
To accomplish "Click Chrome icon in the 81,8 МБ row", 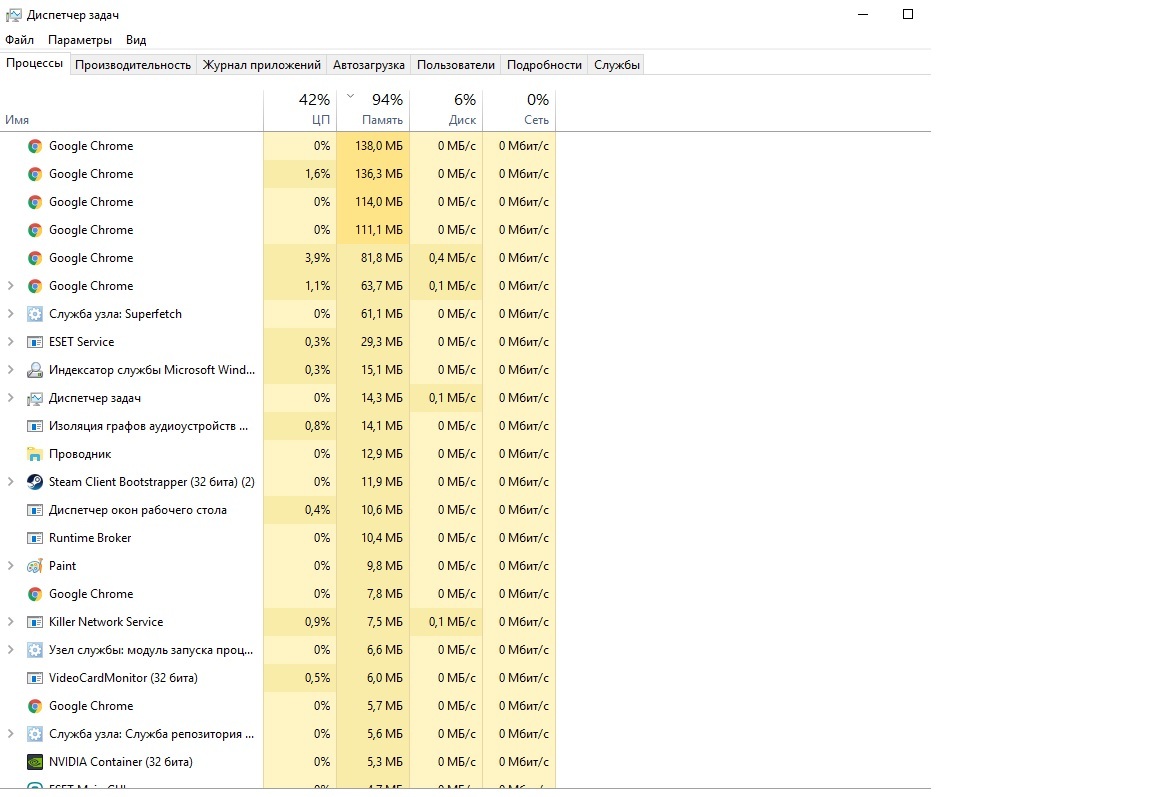I will (x=35, y=258).
